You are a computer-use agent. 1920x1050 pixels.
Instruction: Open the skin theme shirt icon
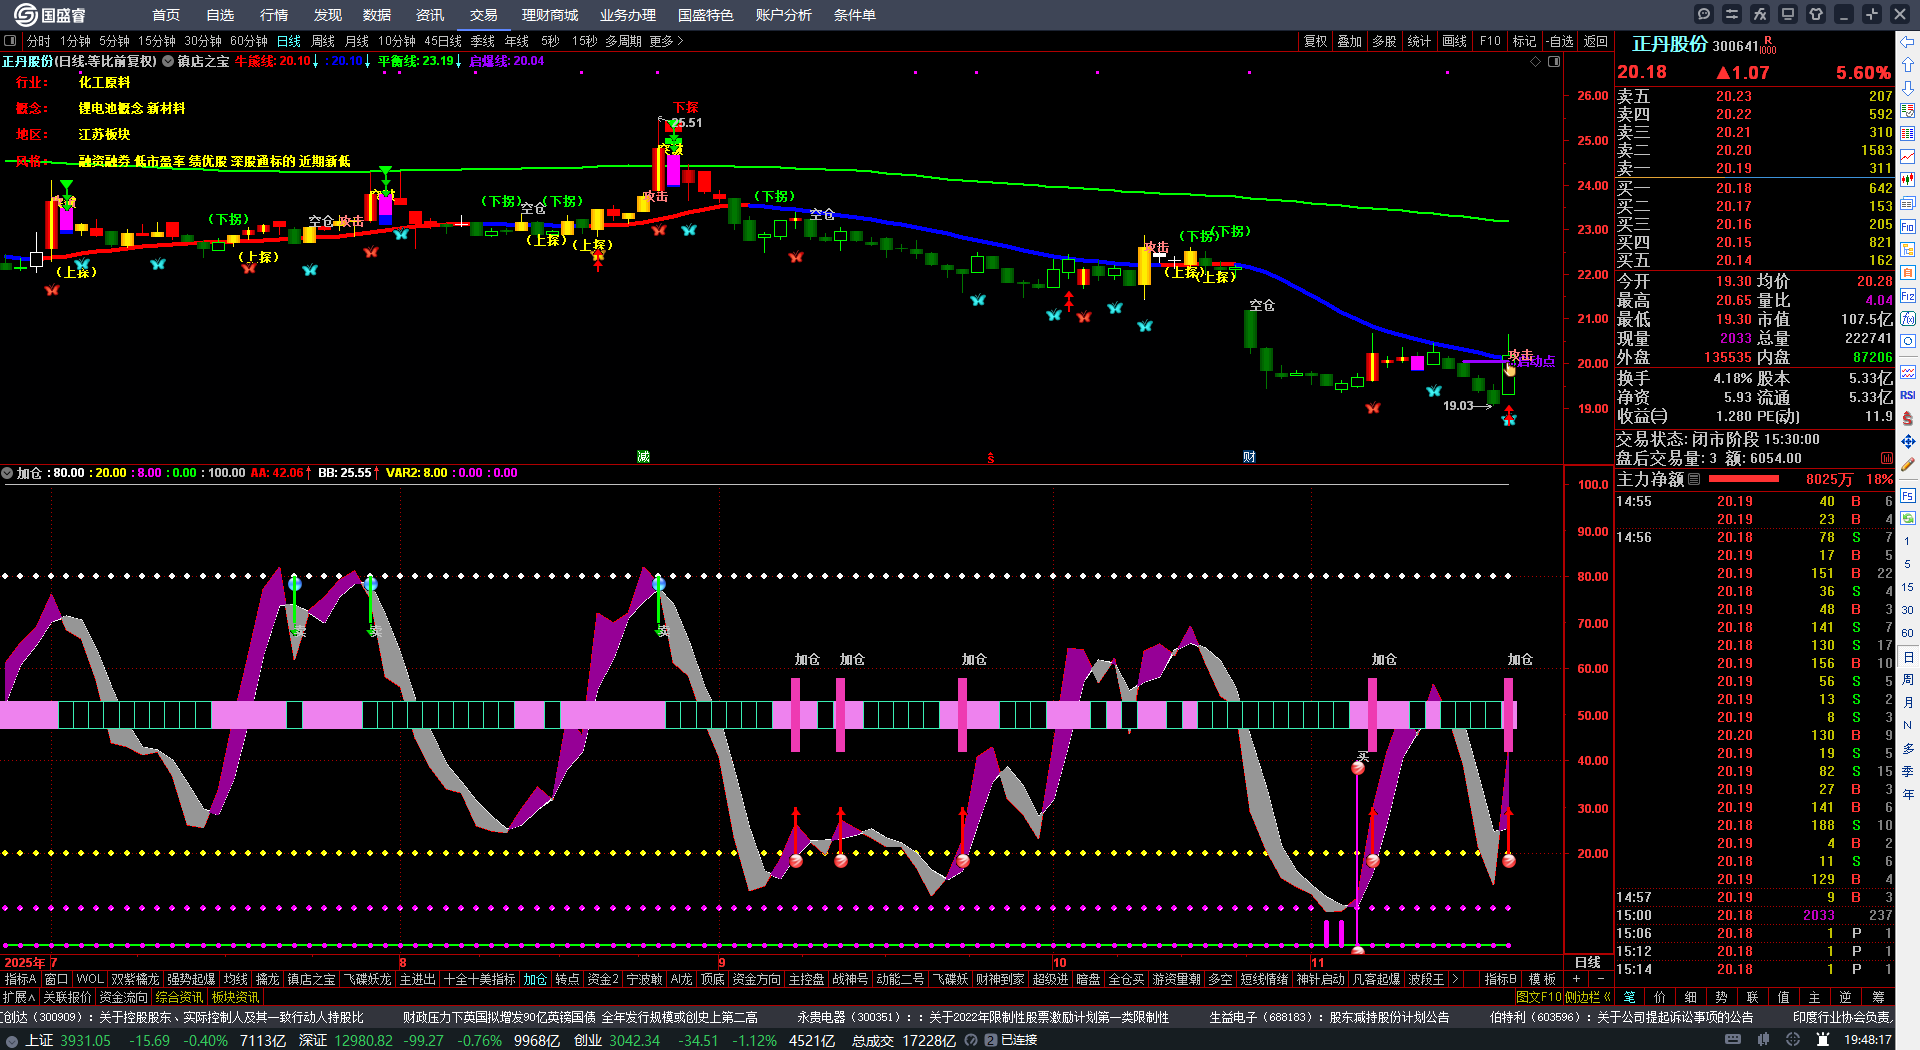(x=1816, y=14)
